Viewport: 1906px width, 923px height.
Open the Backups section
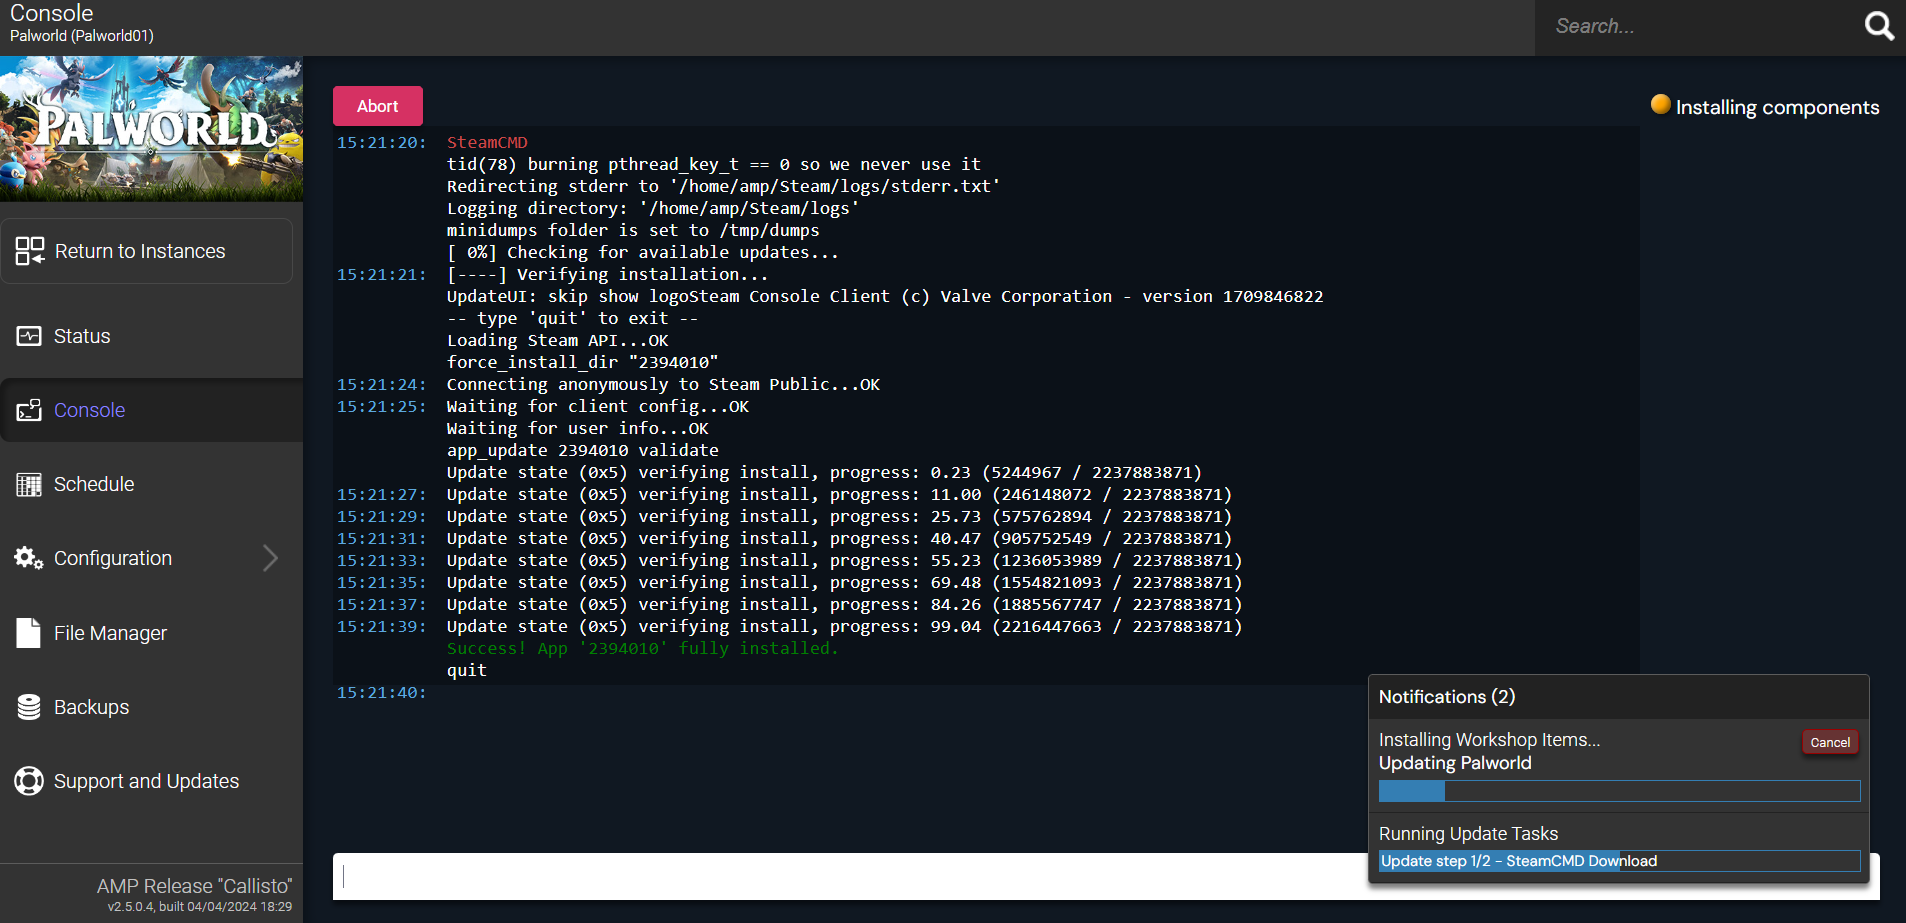point(151,707)
